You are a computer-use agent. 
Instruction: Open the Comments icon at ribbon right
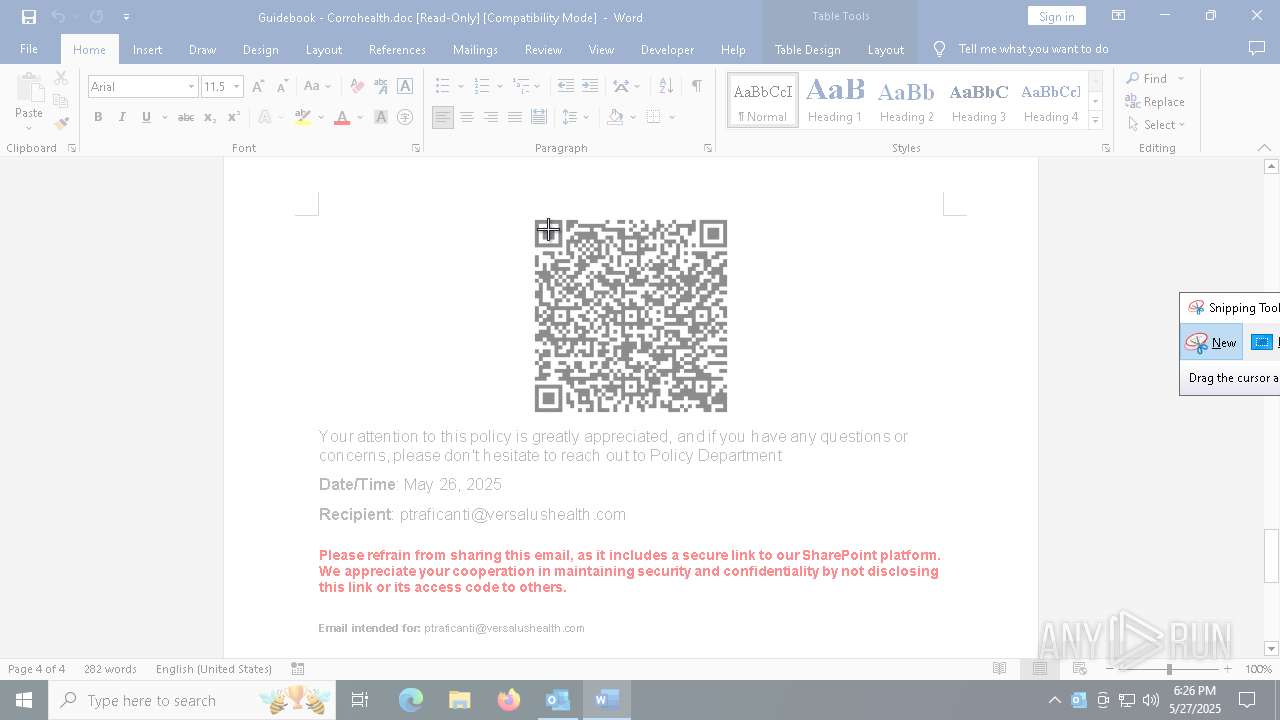[x=1257, y=49]
